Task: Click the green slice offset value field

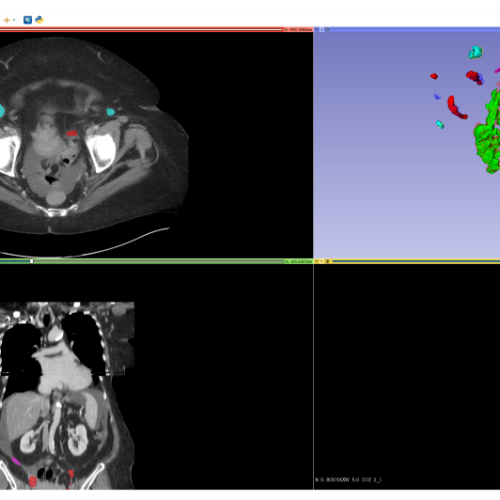Action: 298,261
